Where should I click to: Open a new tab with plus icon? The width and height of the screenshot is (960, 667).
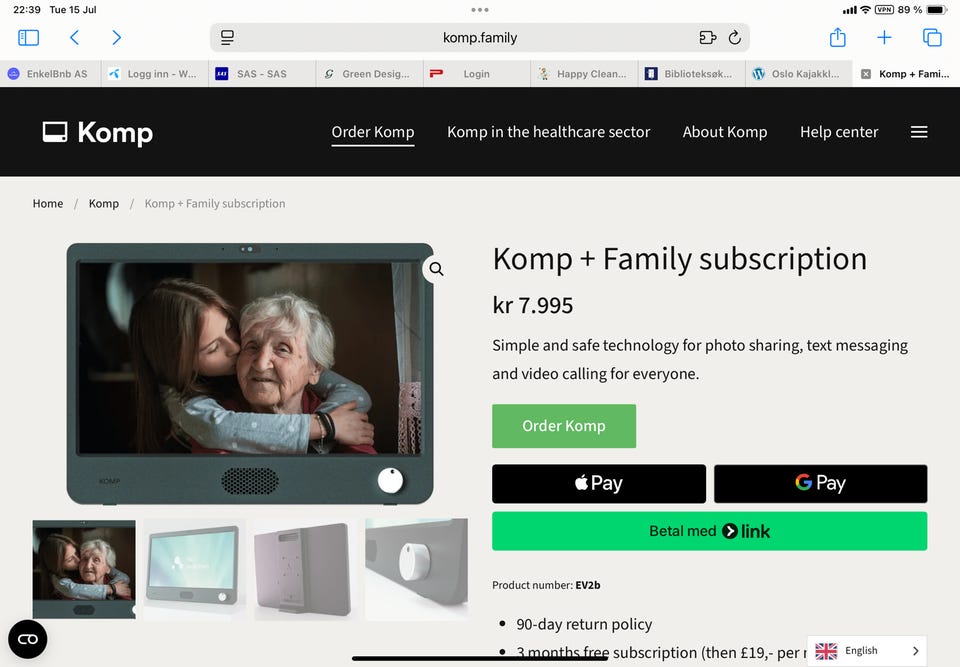point(884,38)
